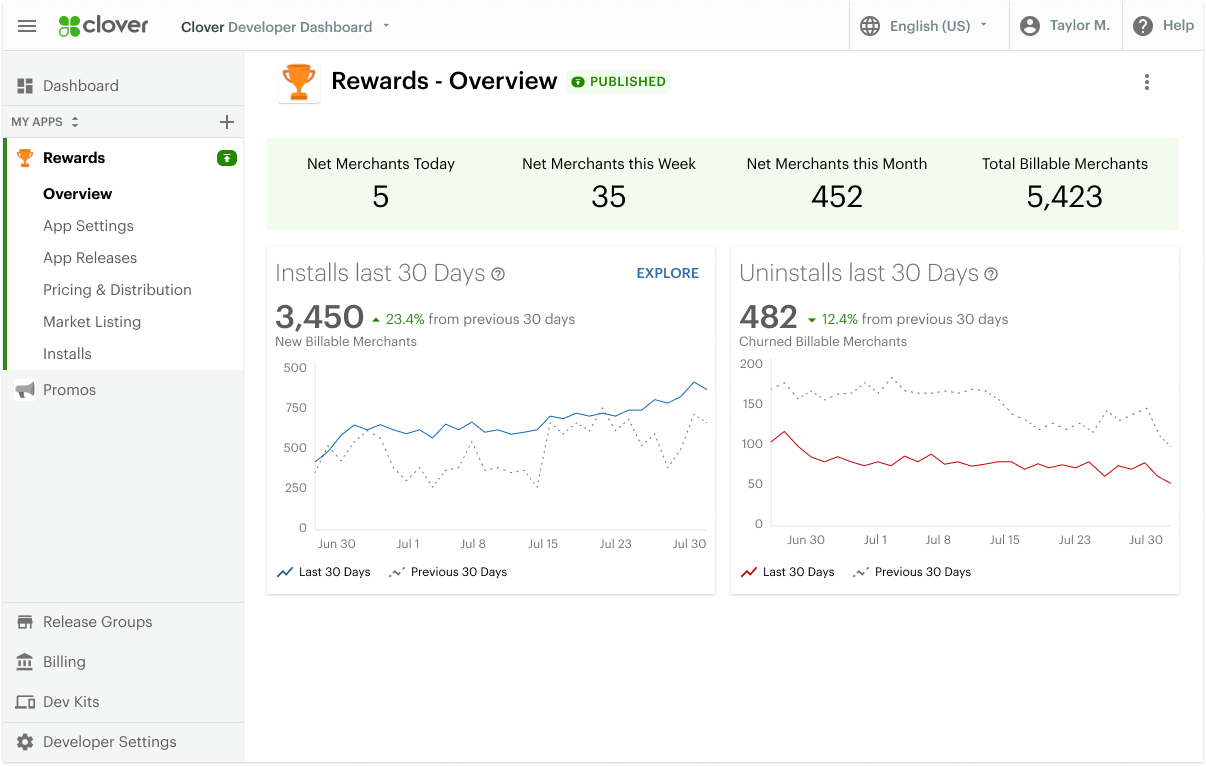Click the Rewards - Overview page title

(444, 81)
